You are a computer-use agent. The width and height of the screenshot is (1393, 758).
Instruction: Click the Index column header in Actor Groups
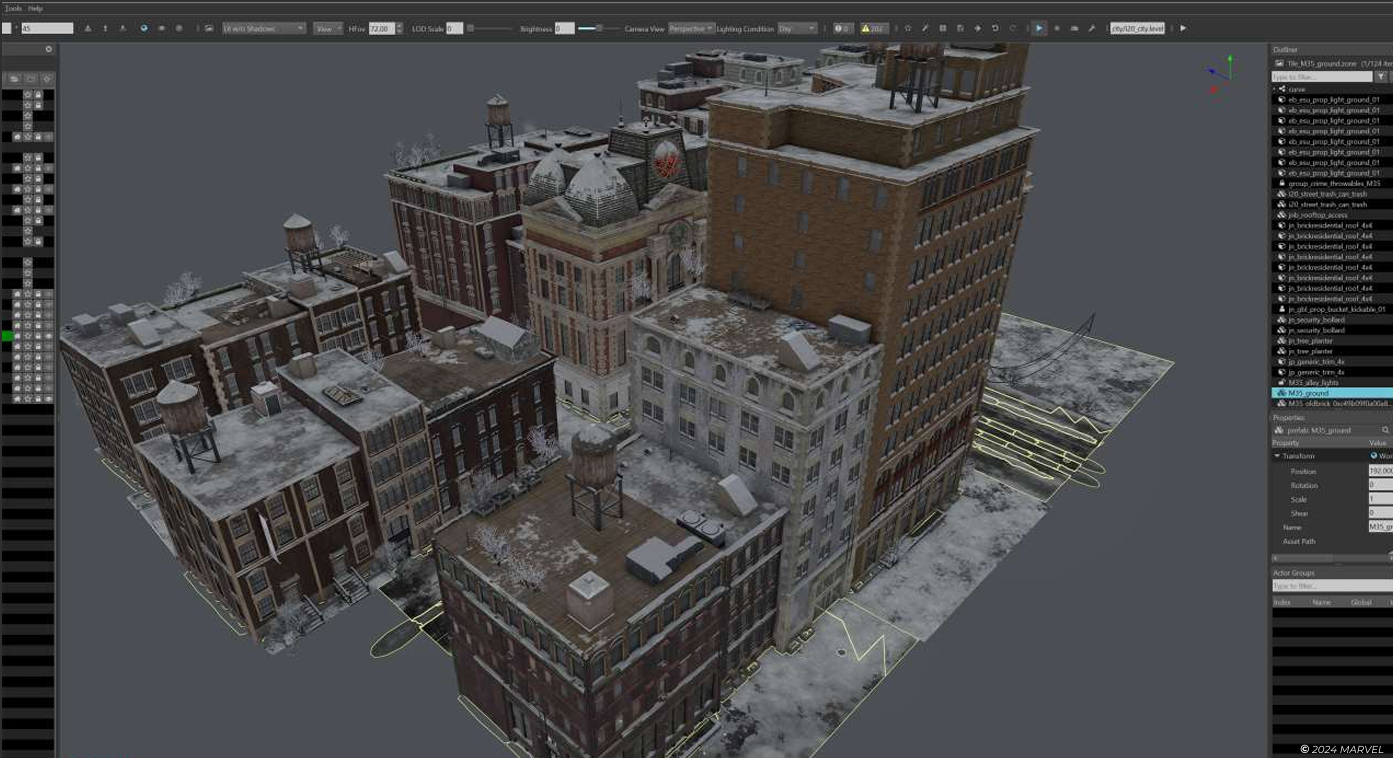click(x=1281, y=602)
